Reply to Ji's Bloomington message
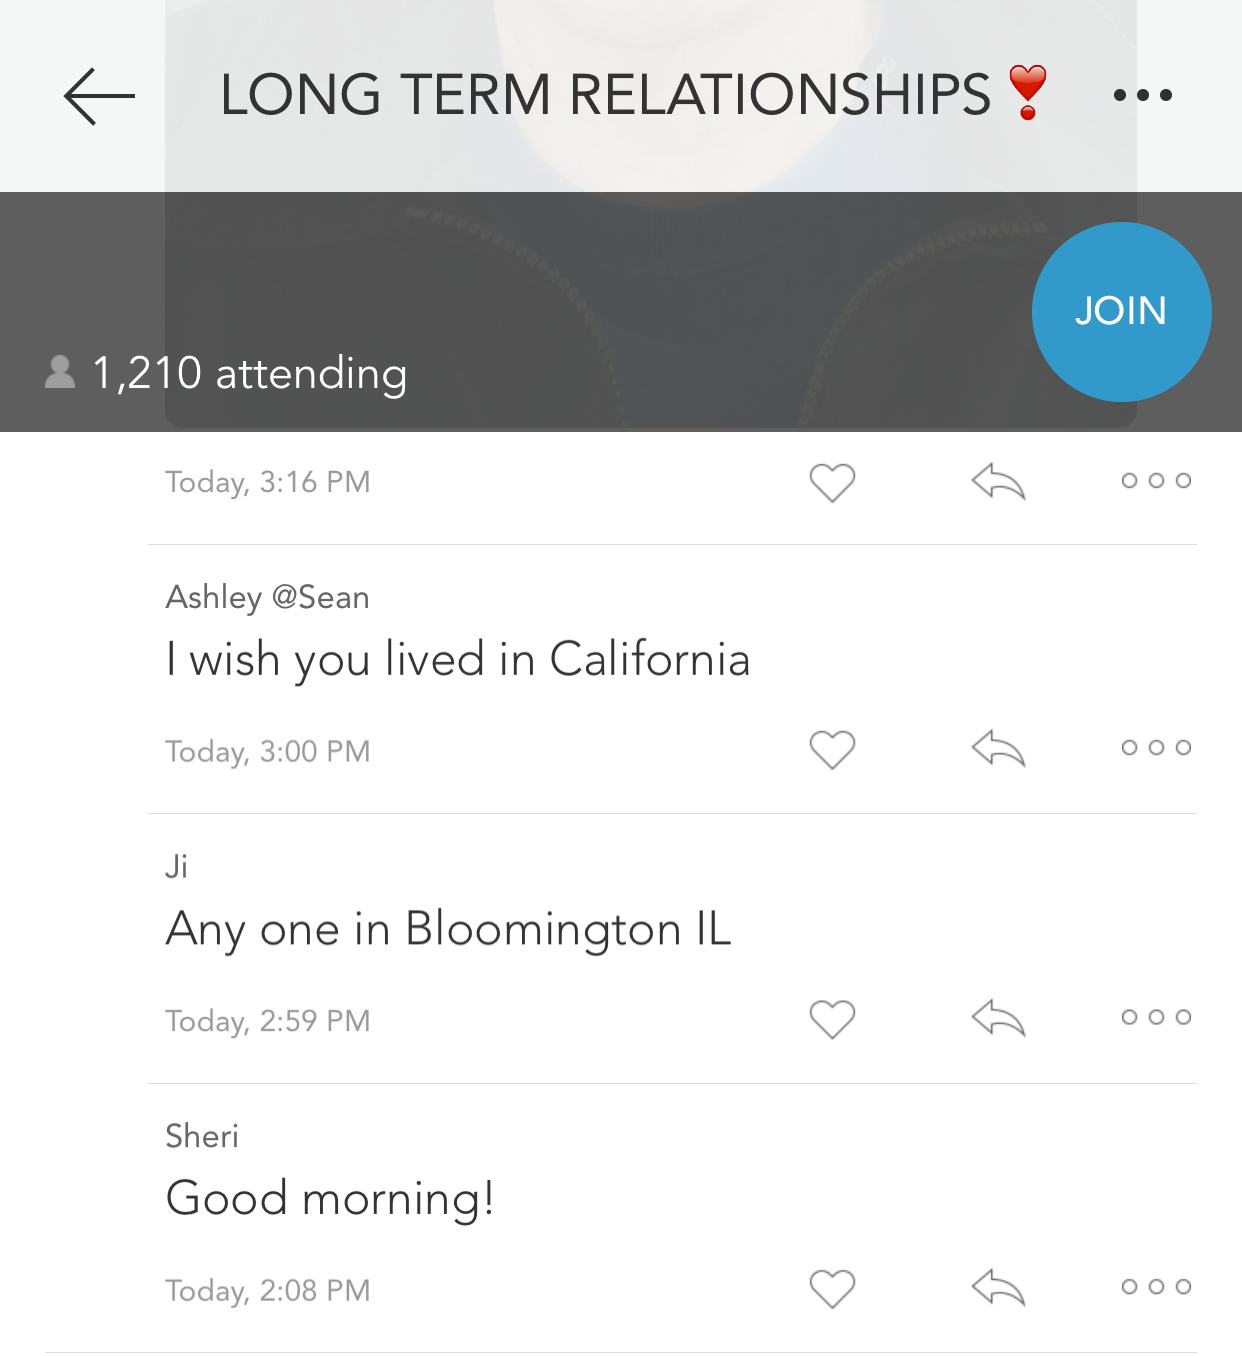Image resolution: width=1242 pixels, height=1356 pixels. [x=998, y=1018]
